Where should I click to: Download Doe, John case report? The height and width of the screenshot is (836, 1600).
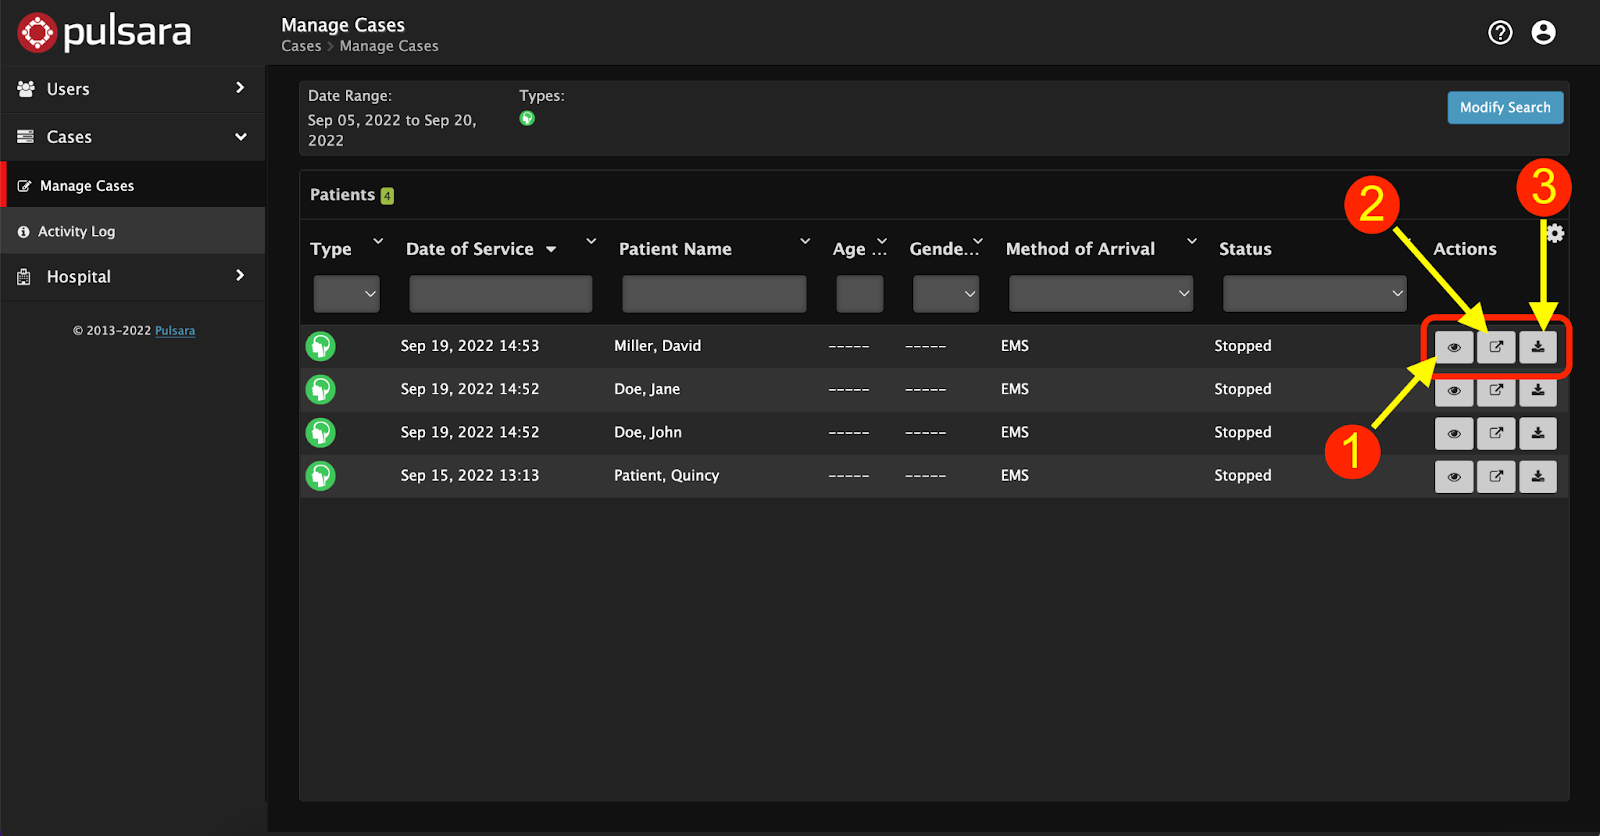[x=1538, y=433]
